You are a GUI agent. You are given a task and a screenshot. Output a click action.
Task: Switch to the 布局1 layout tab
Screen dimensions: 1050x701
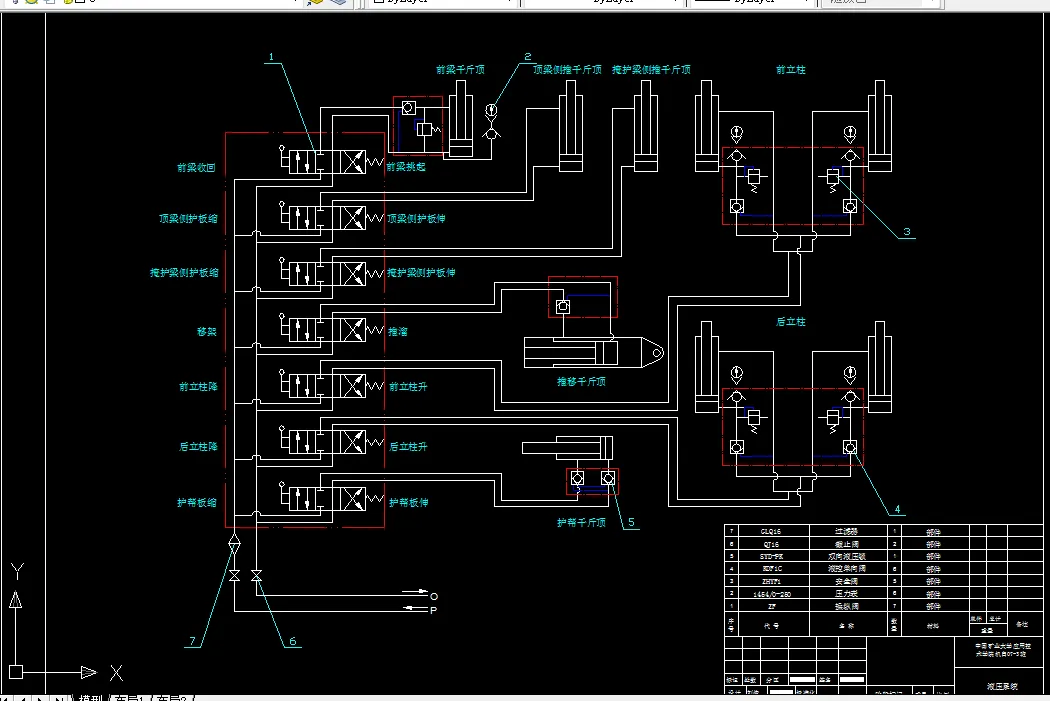coord(130,698)
